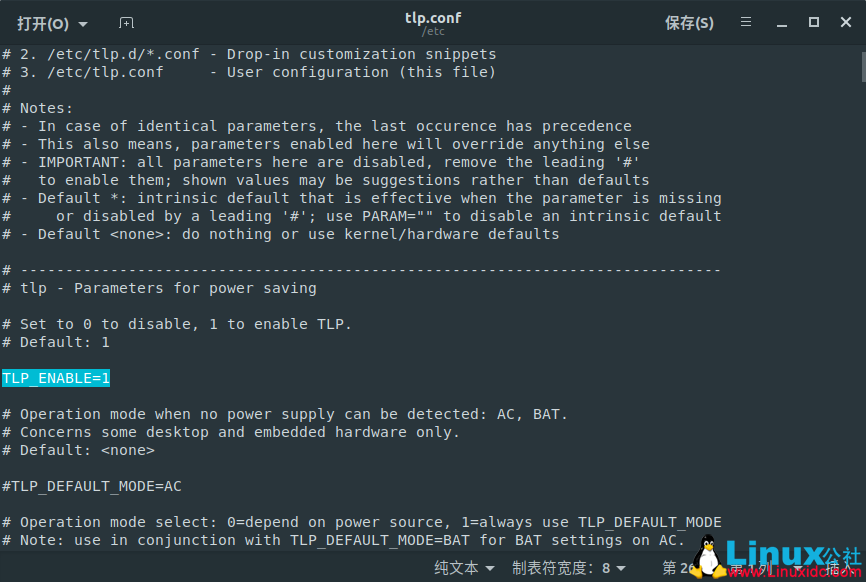The height and width of the screenshot is (582, 866).
Task: Open the 制表符宽度 tab width dropdown
Action: click(x=568, y=567)
